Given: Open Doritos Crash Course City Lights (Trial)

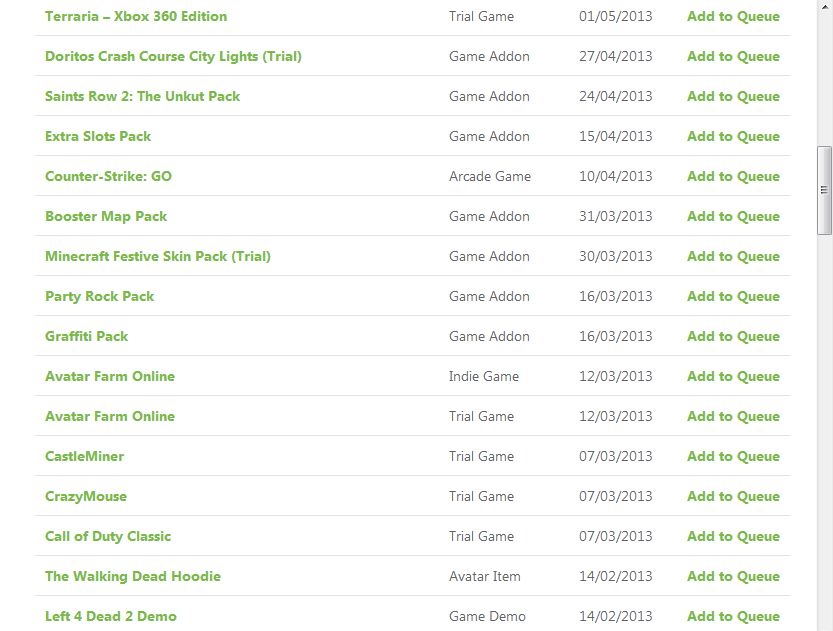Looking at the screenshot, I should (x=173, y=56).
